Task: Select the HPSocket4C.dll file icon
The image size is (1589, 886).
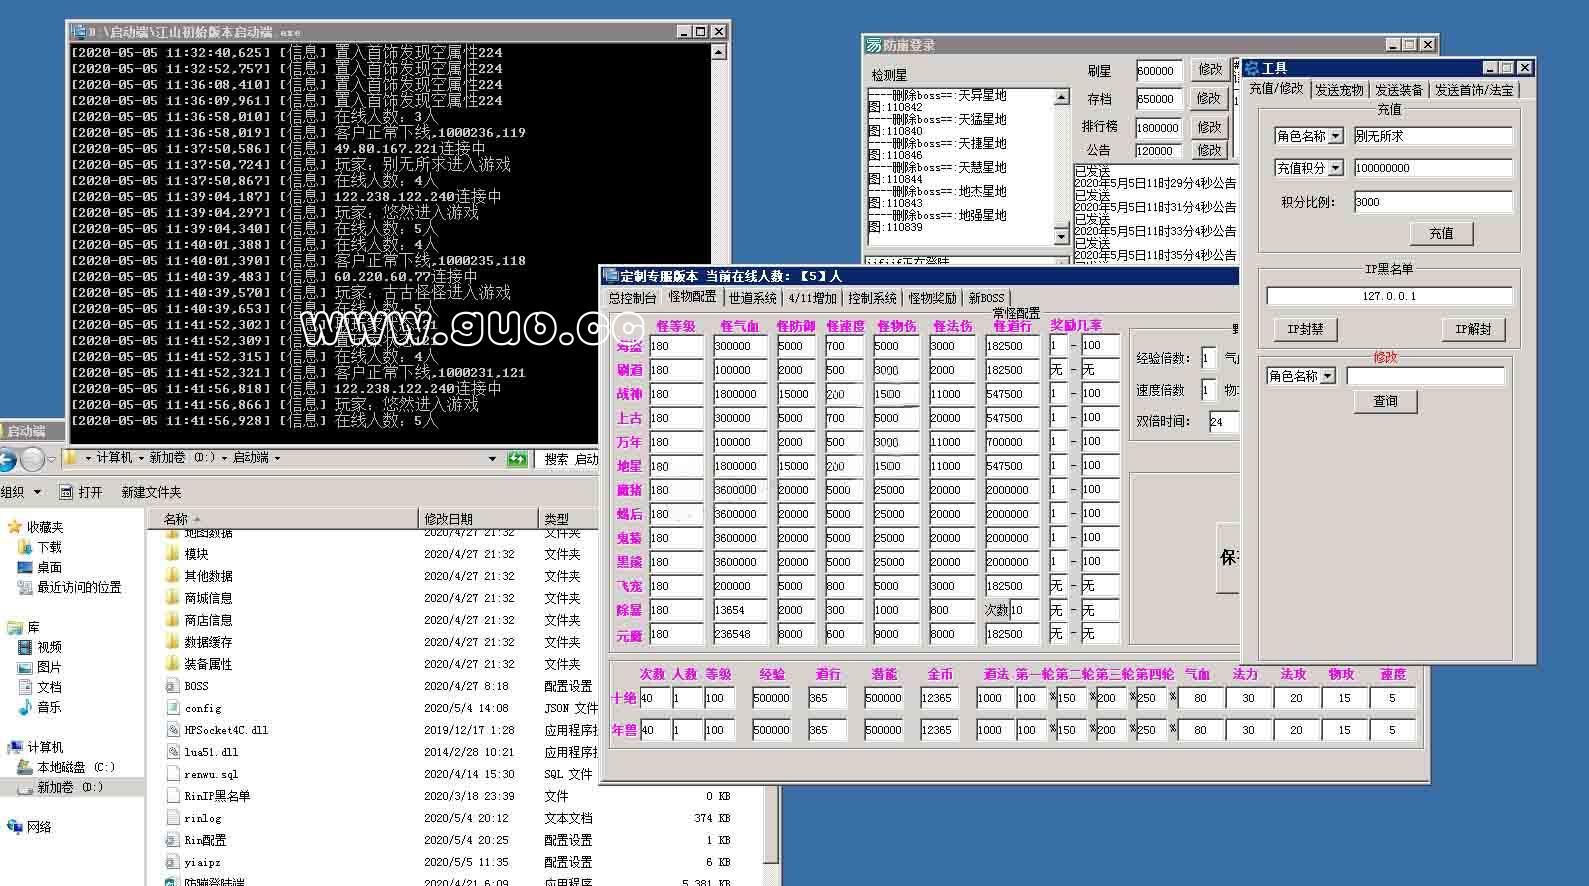Action: click(172, 730)
